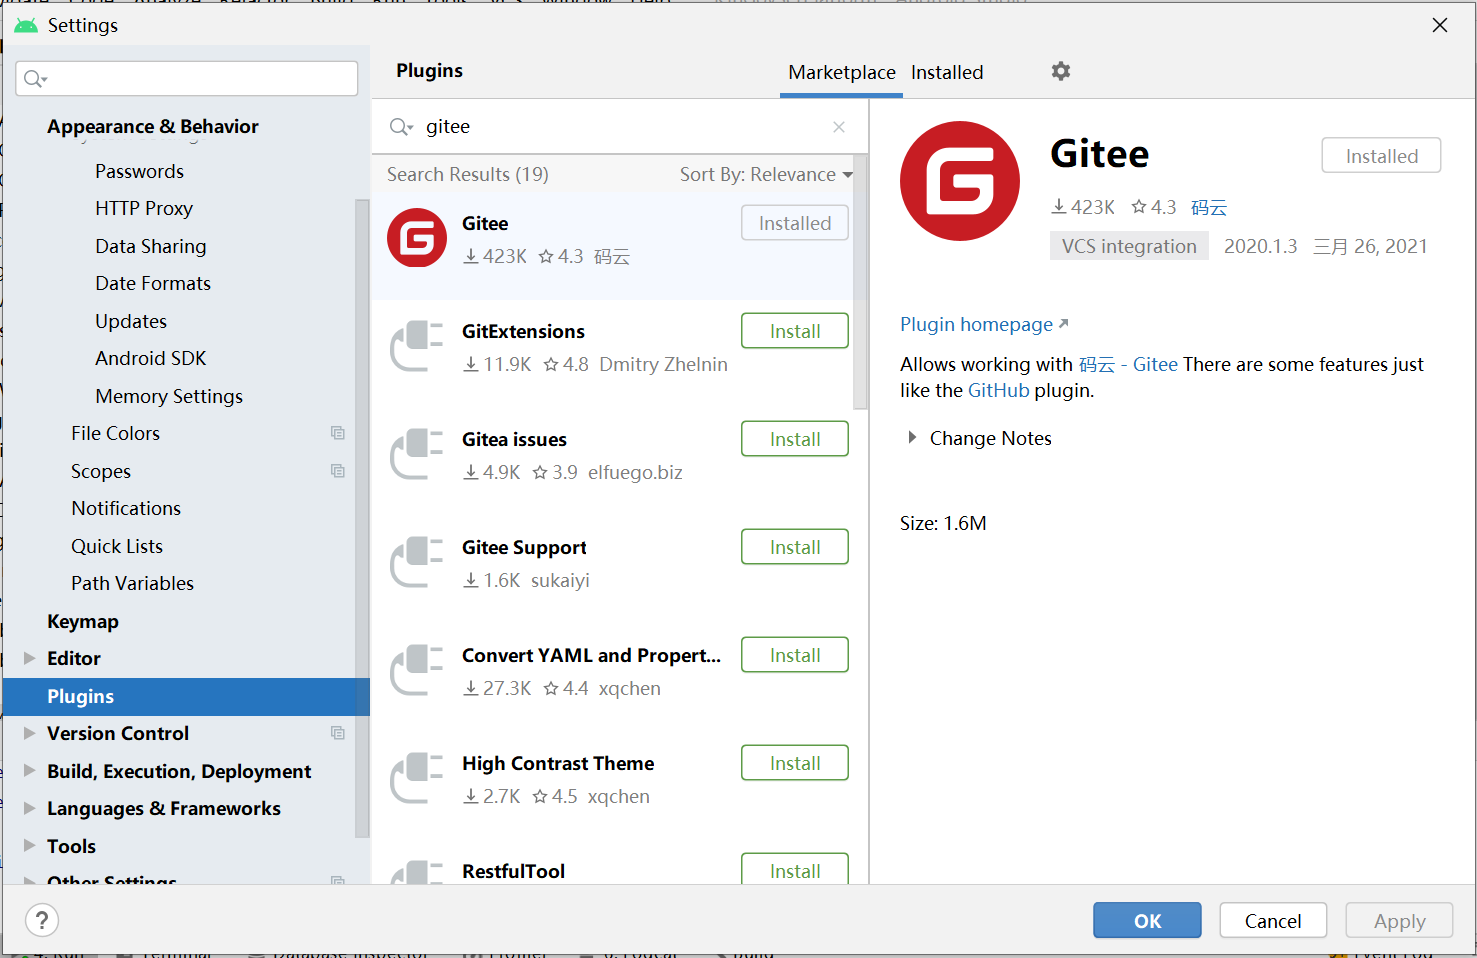Install the Gitee Support plugin
The width and height of the screenshot is (1477, 958).
pyautogui.click(x=795, y=547)
